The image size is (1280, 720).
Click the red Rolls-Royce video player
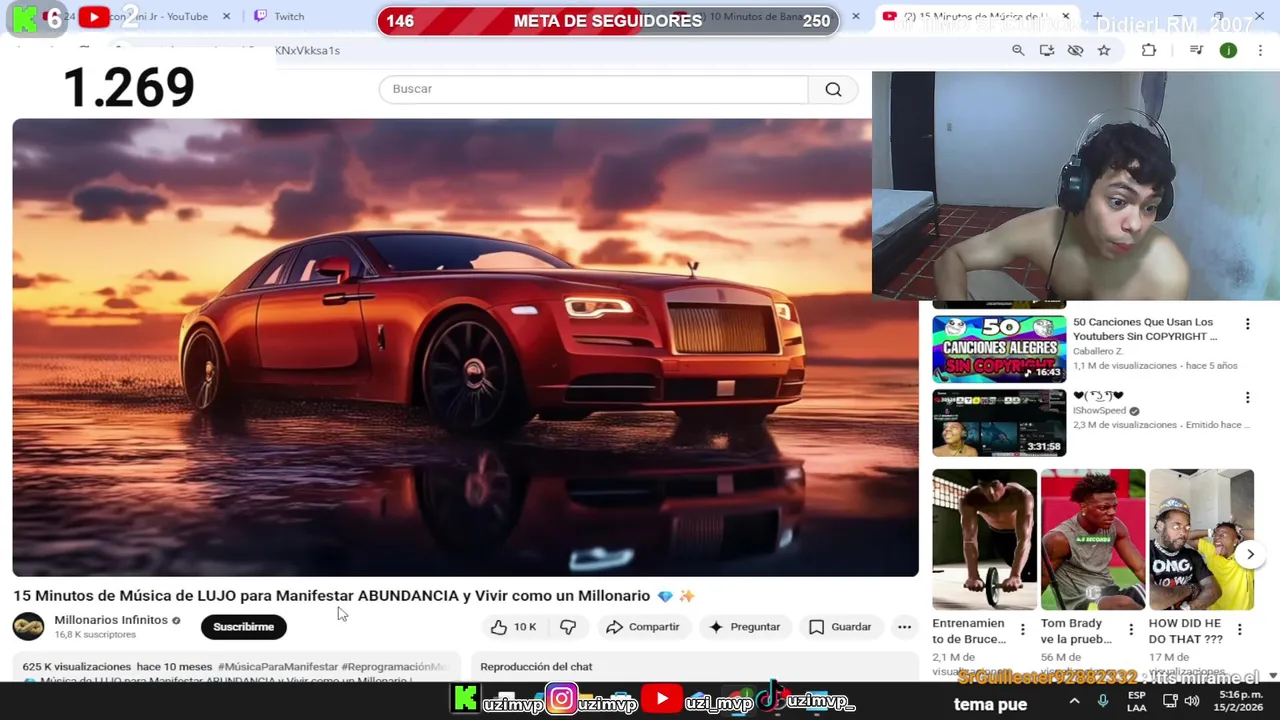pos(465,347)
